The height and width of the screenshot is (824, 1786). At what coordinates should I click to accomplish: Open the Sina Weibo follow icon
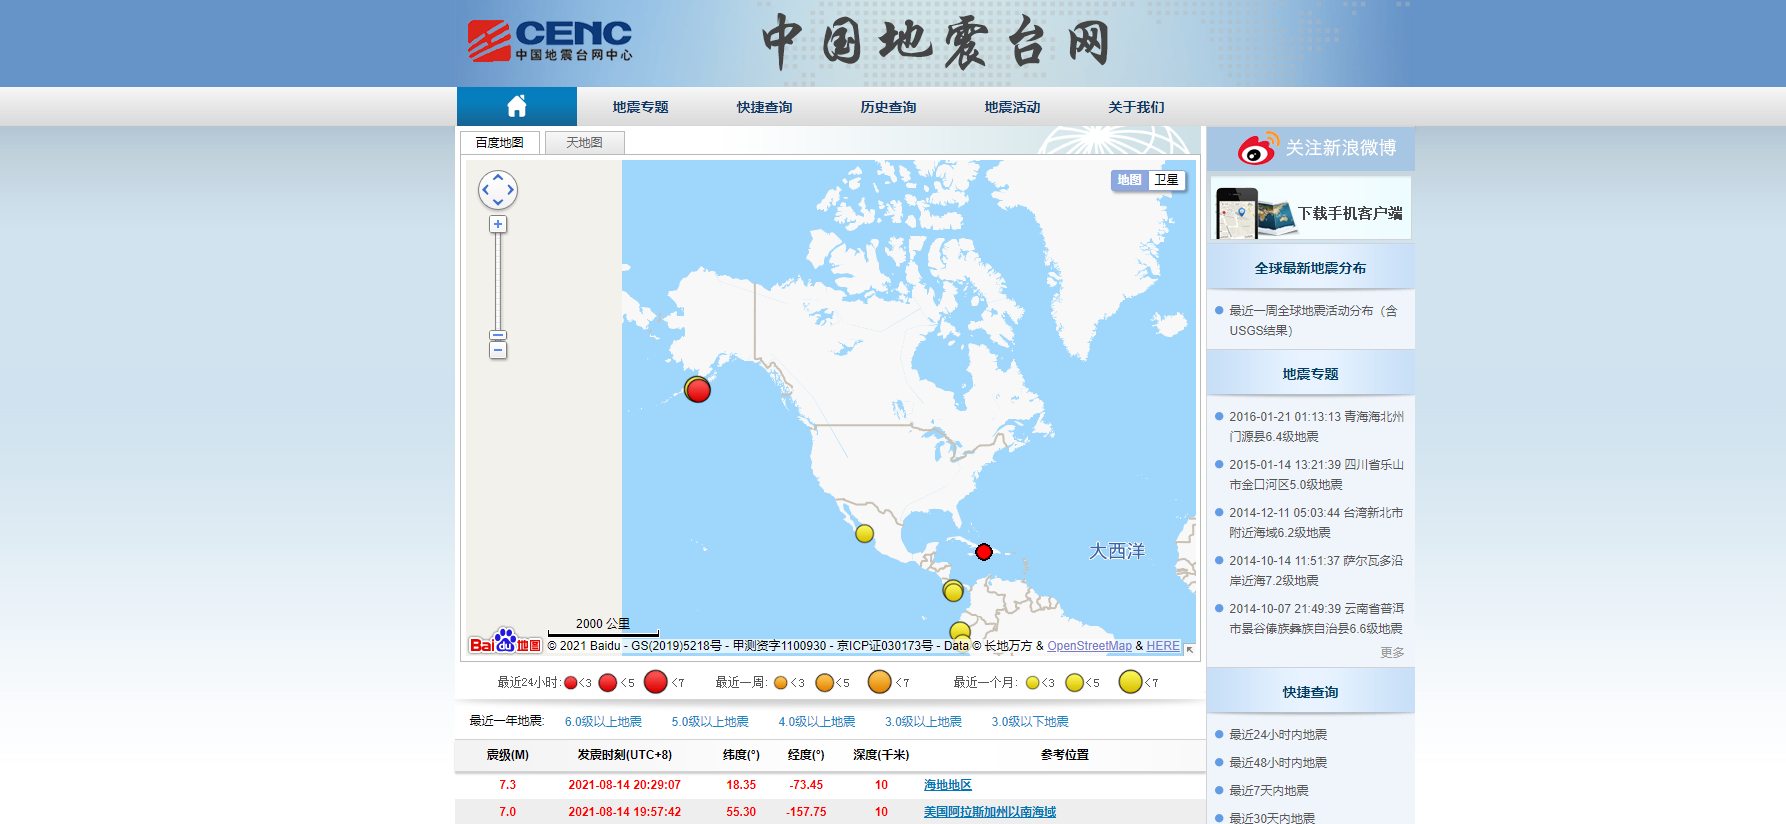(1257, 149)
